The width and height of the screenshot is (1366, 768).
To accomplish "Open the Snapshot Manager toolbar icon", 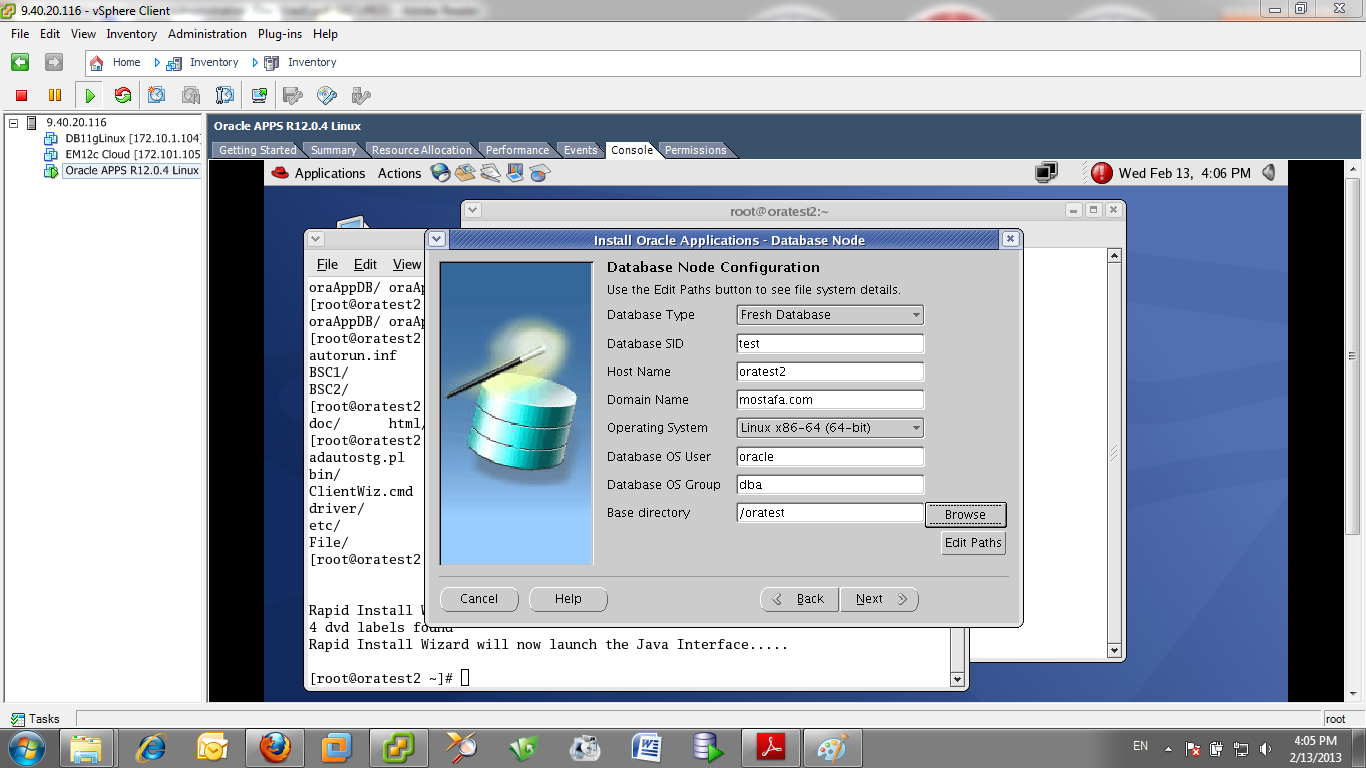I will tap(225, 95).
